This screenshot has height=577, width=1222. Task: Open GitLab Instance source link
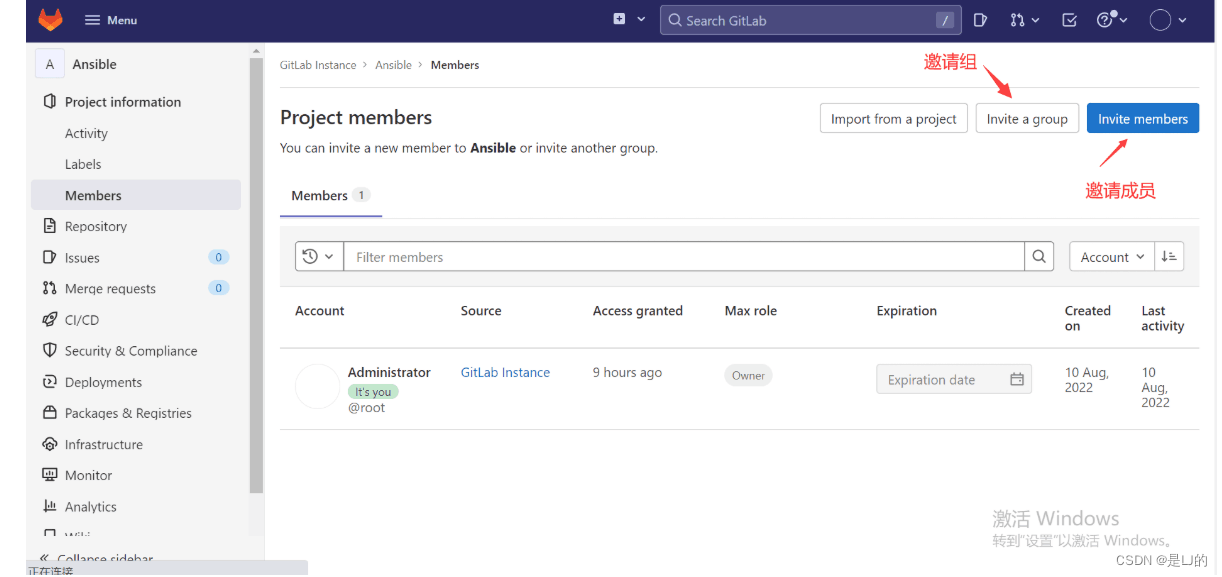pos(505,372)
